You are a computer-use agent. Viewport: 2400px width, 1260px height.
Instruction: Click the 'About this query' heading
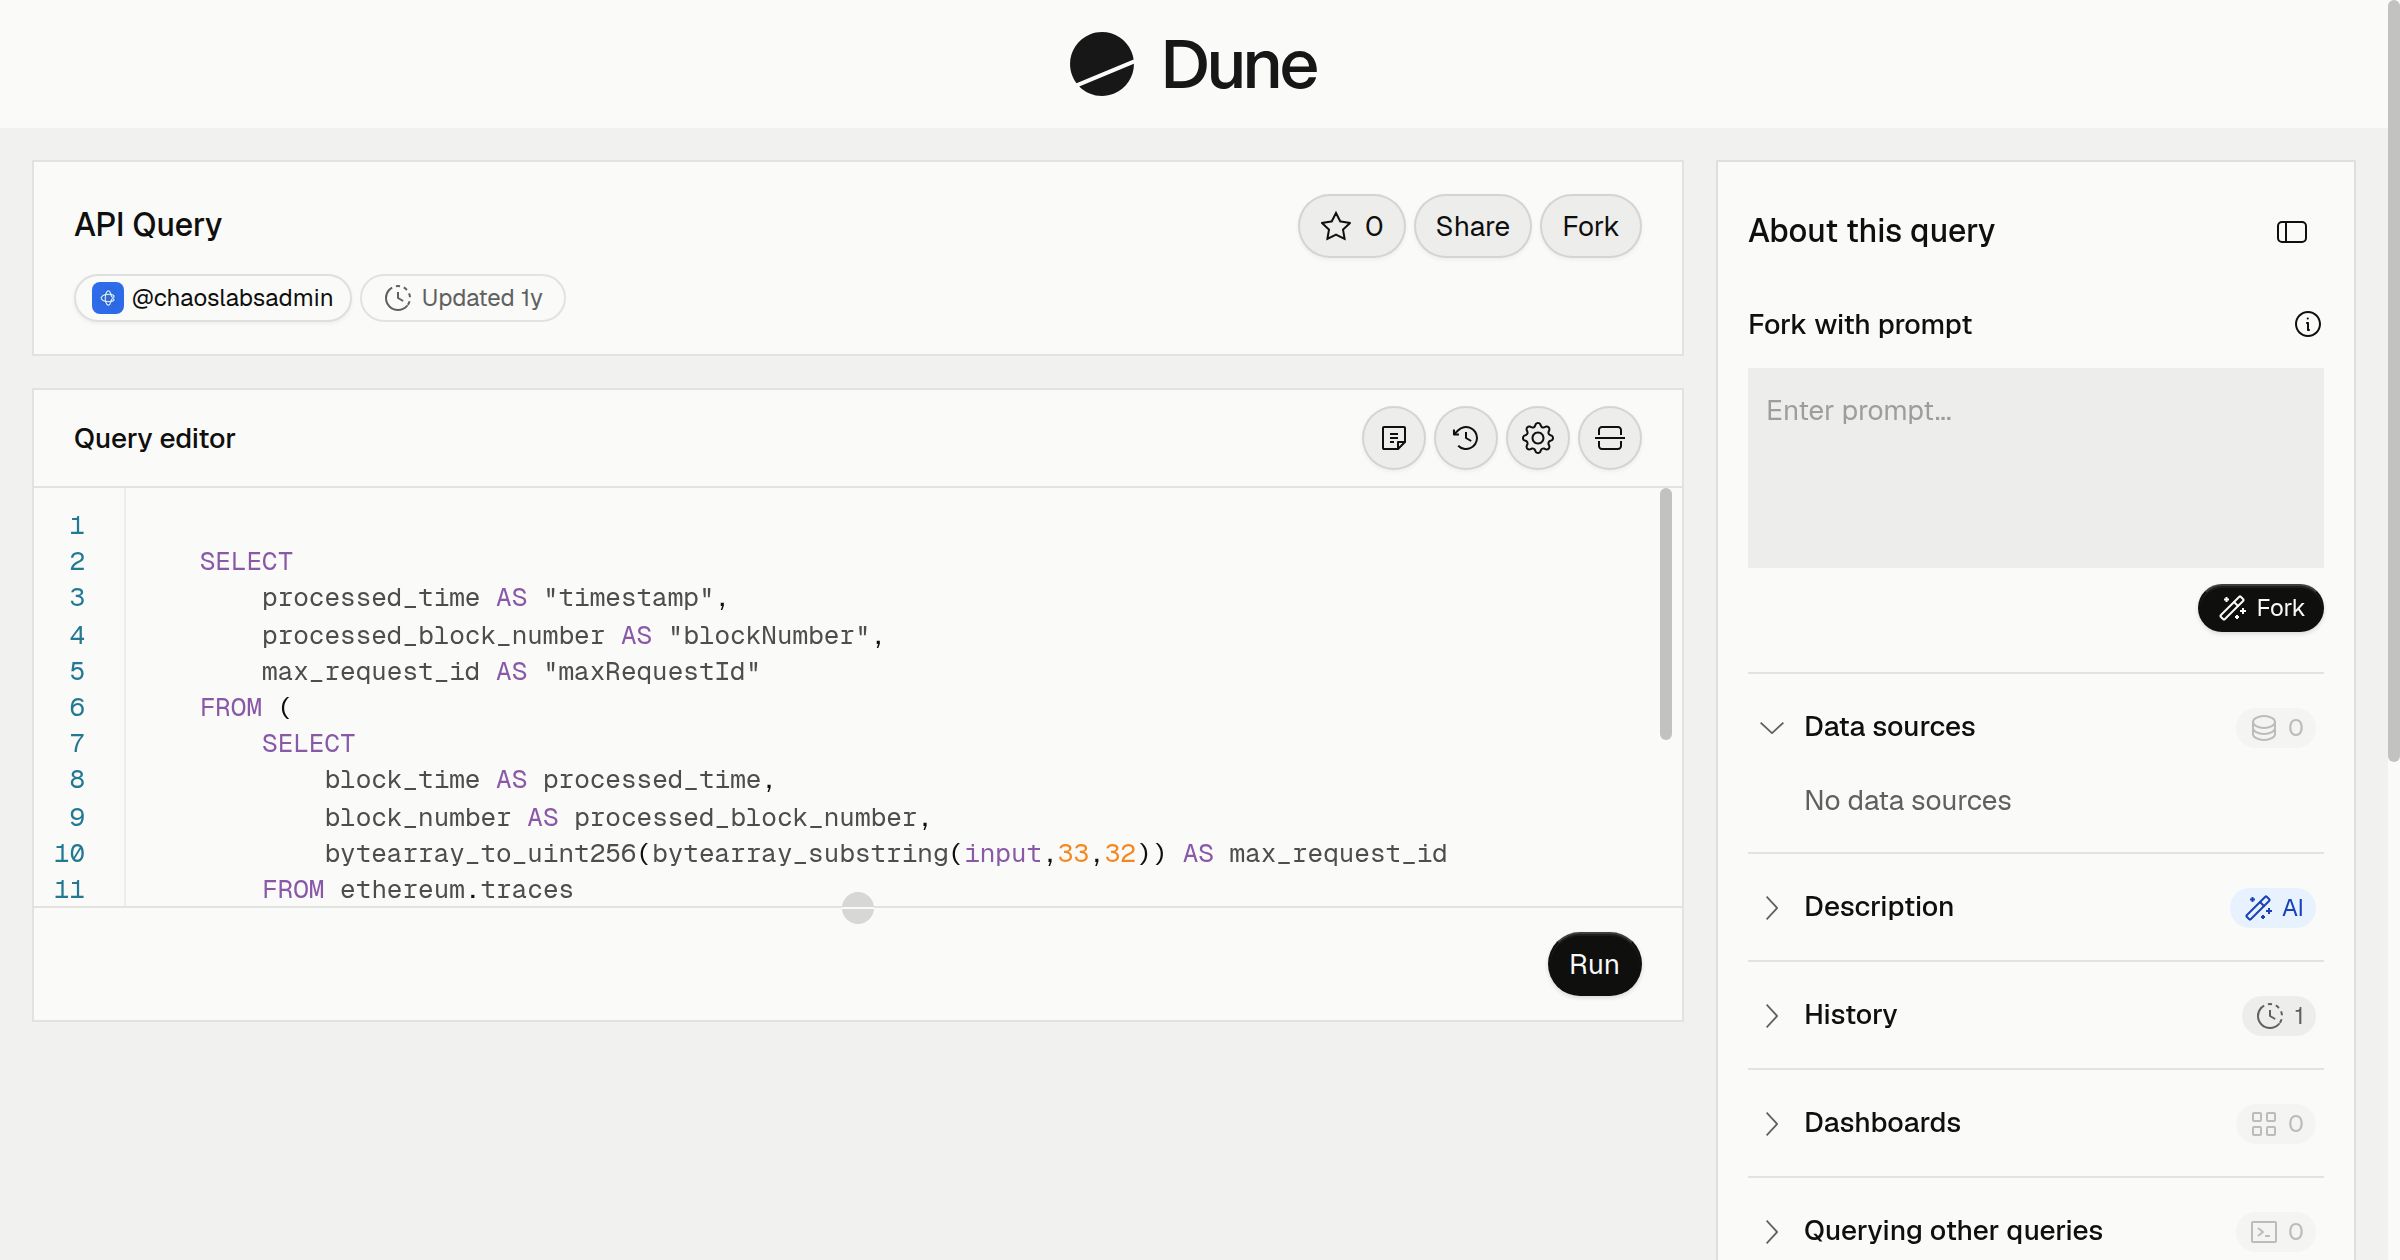click(1871, 231)
